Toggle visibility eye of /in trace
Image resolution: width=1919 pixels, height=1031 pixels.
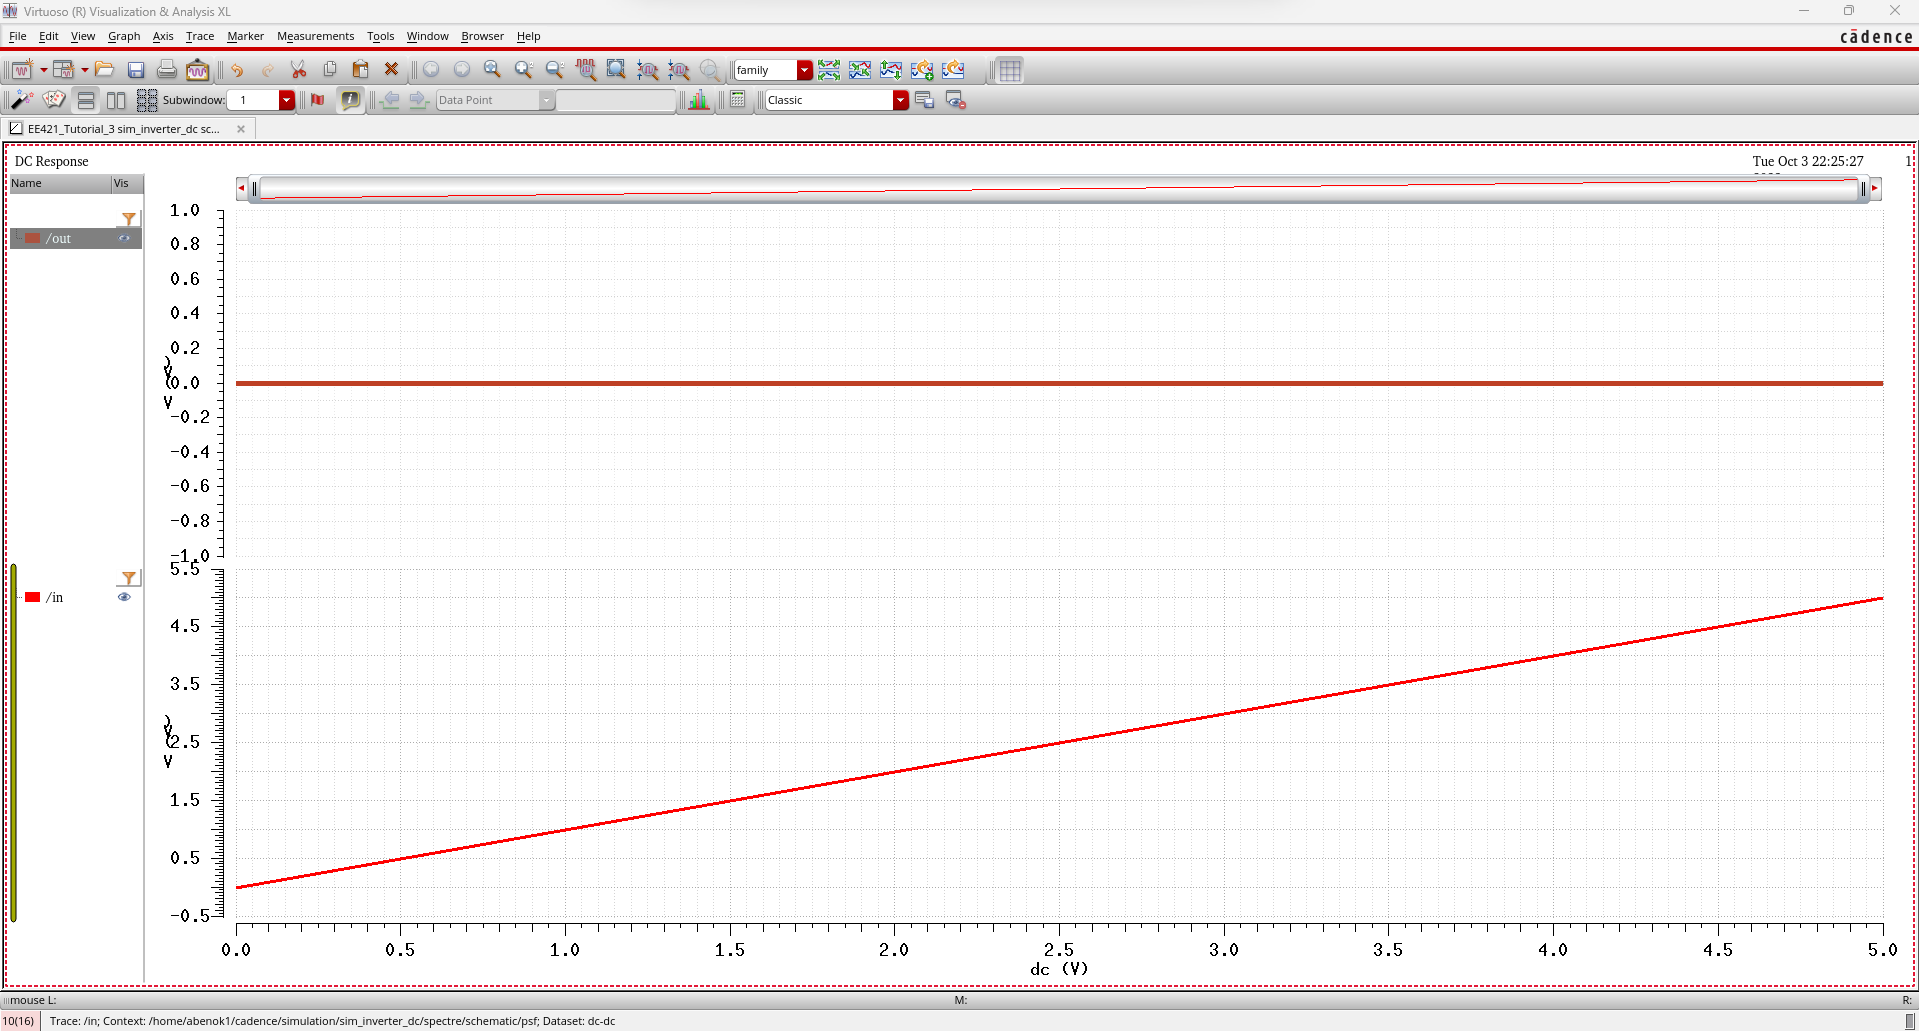point(124,597)
